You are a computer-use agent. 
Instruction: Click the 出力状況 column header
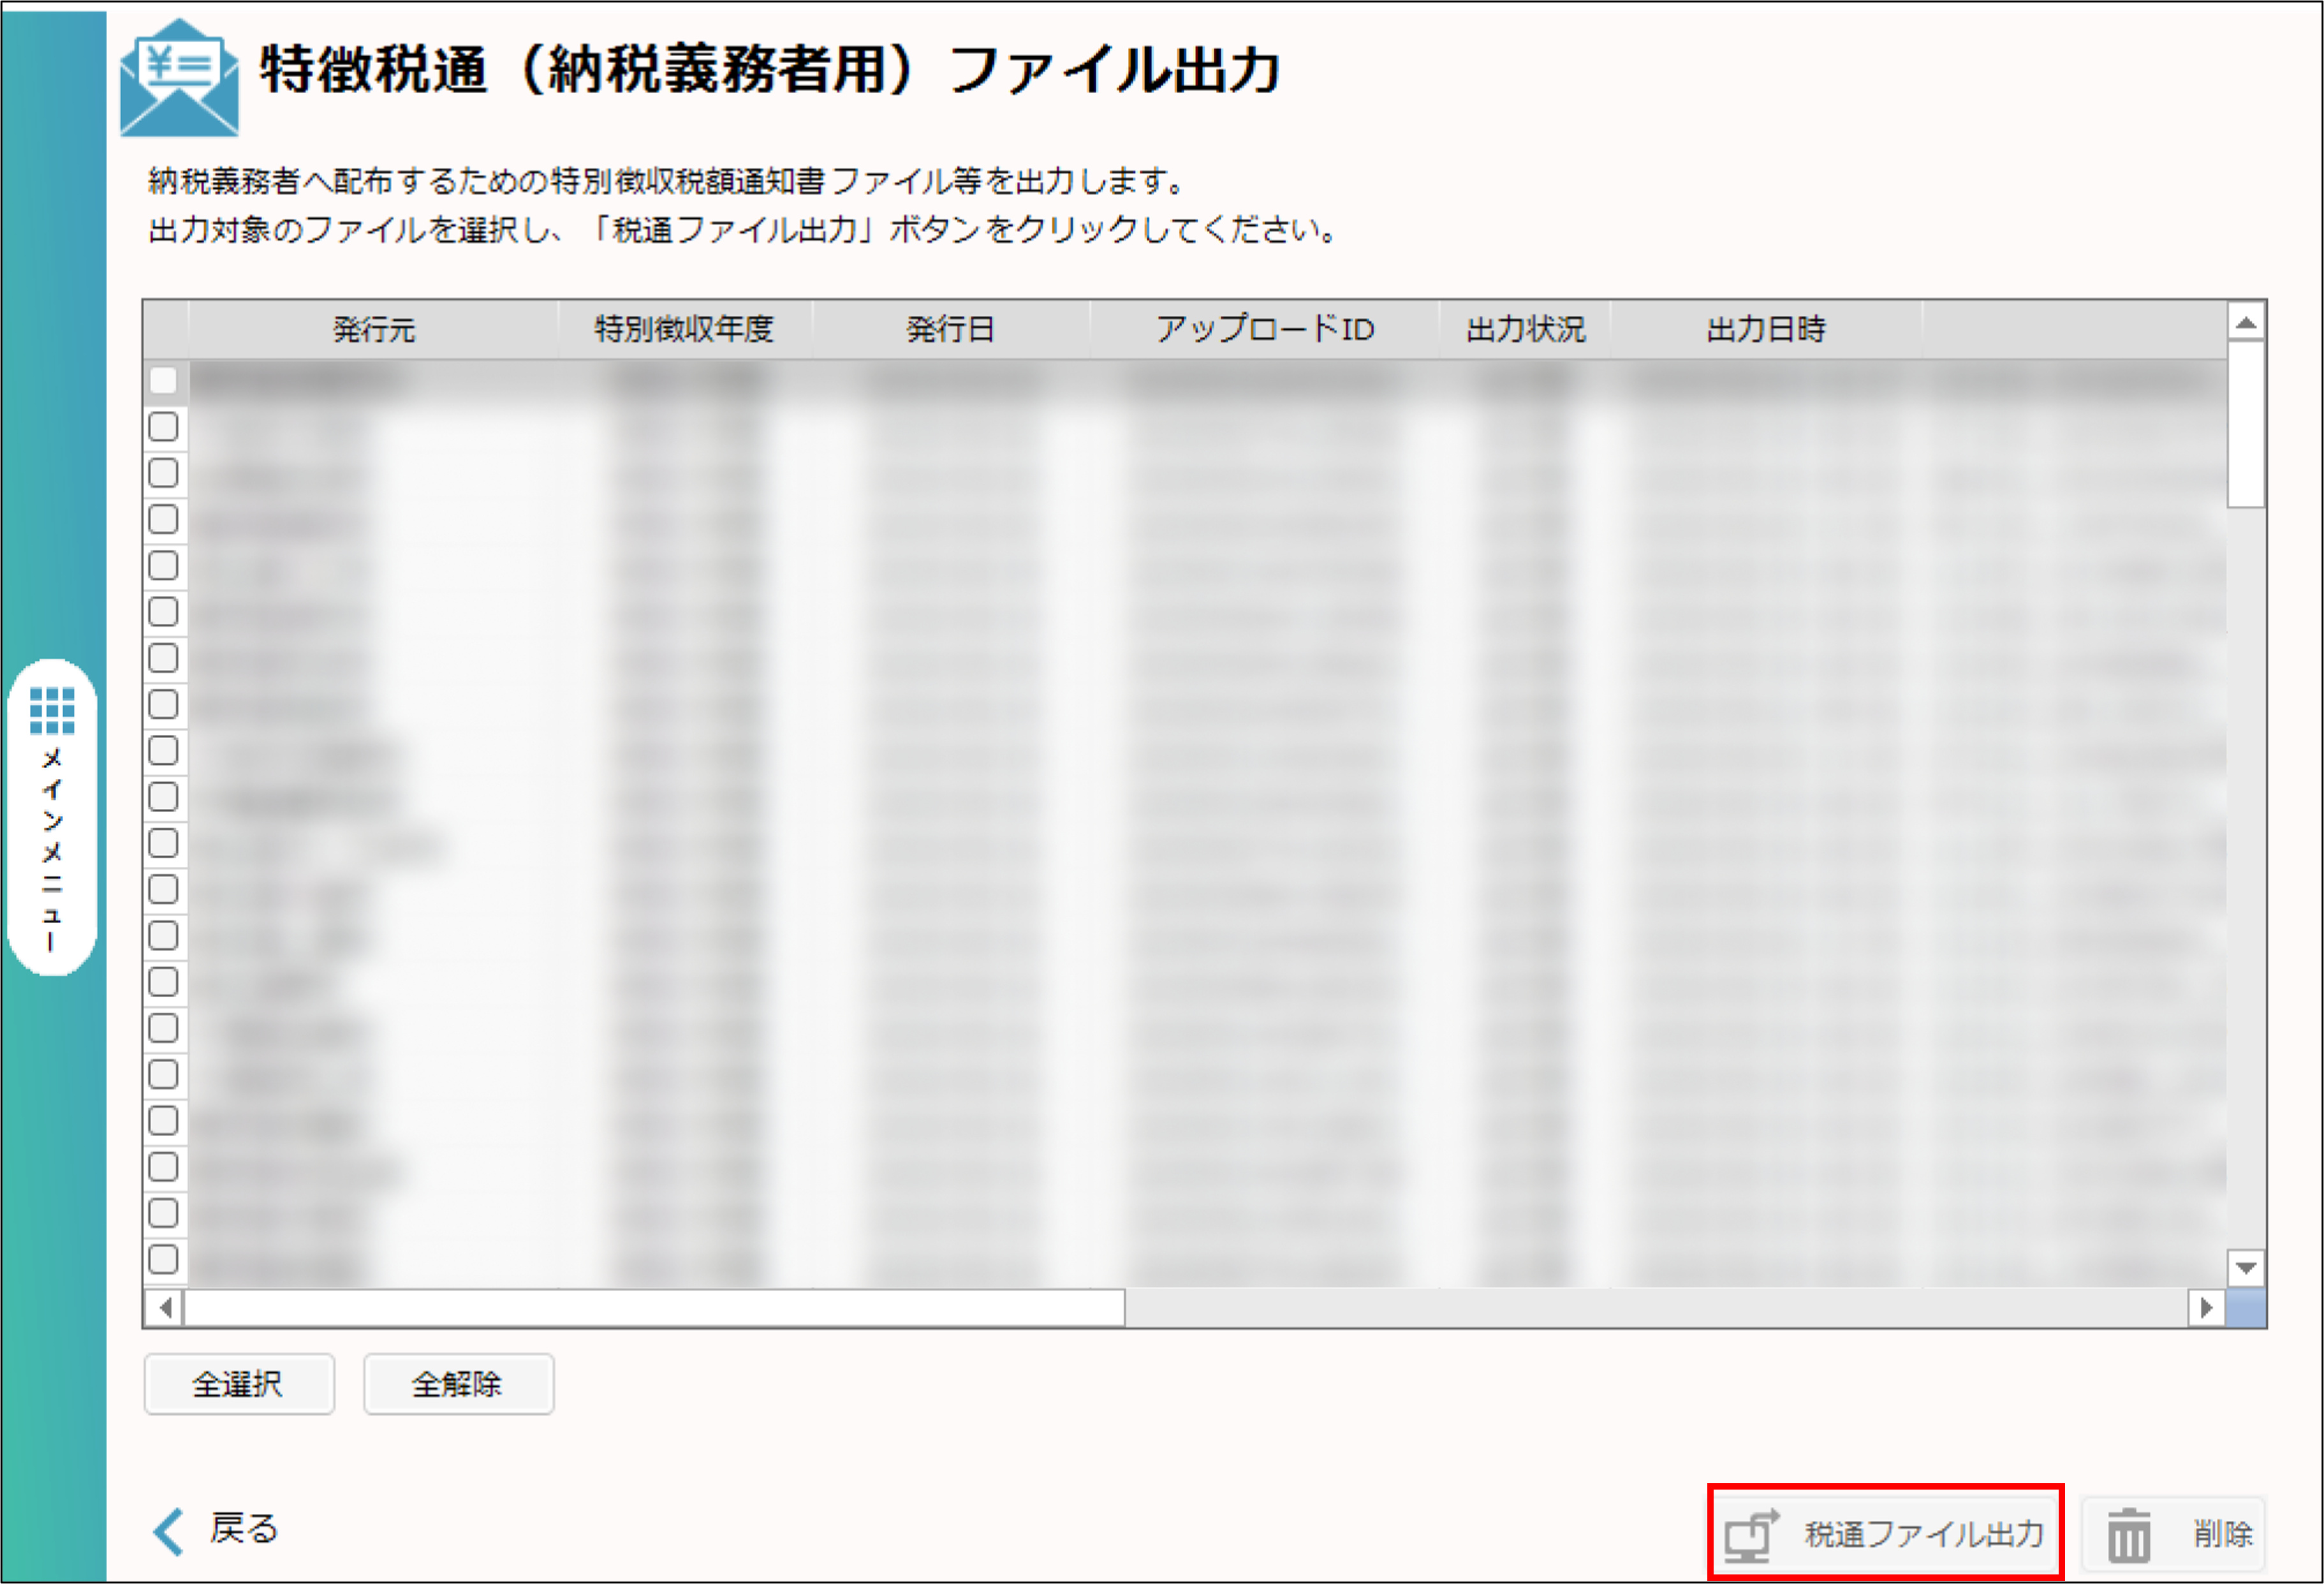(1525, 329)
